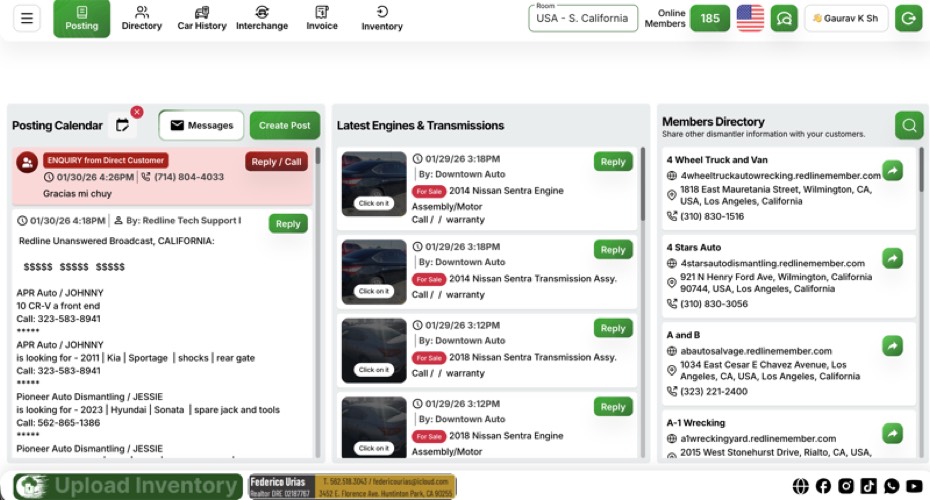Screen dimensions: 930x500
Task: Click share arrow for A-1 Wrecking
Action: tap(892, 433)
